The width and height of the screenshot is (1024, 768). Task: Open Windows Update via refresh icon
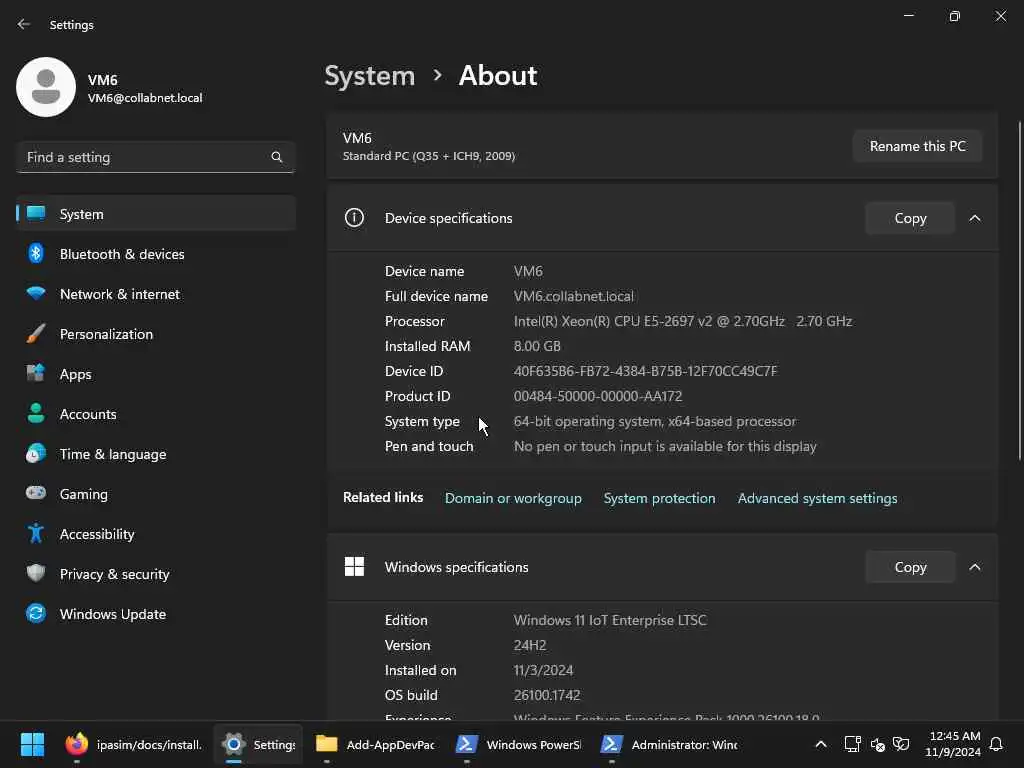coord(36,613)
